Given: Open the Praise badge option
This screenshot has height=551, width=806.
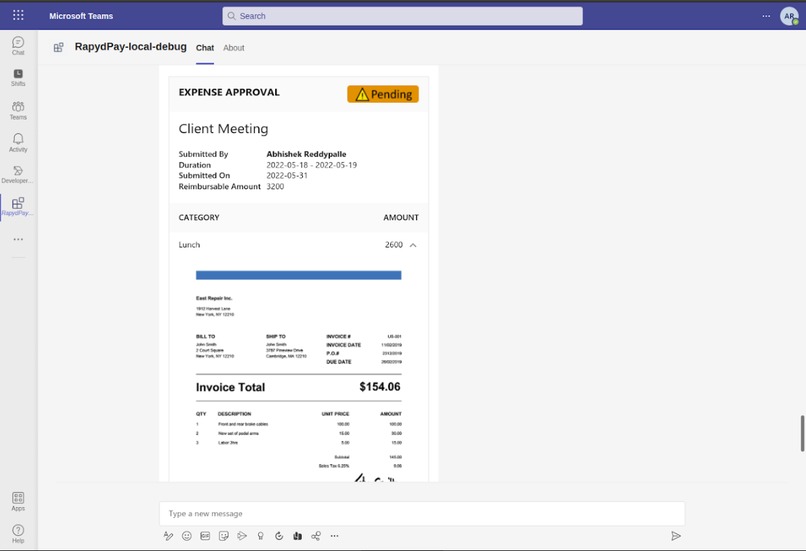Looking at the screenshot, I should pyautogui.click(x=261, y=536).
